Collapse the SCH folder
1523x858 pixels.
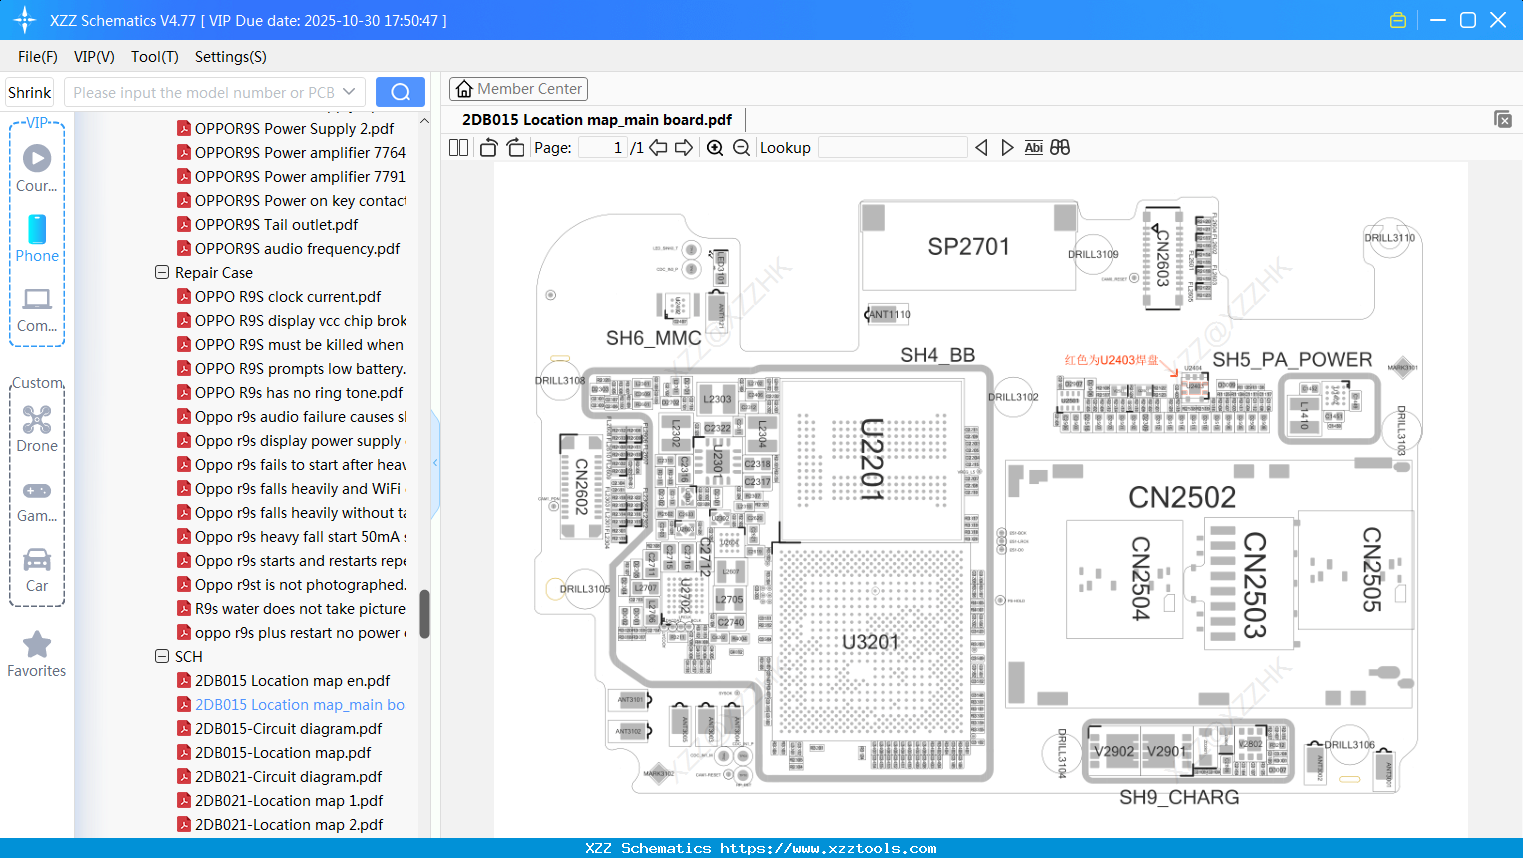click(x=162, y=656)
